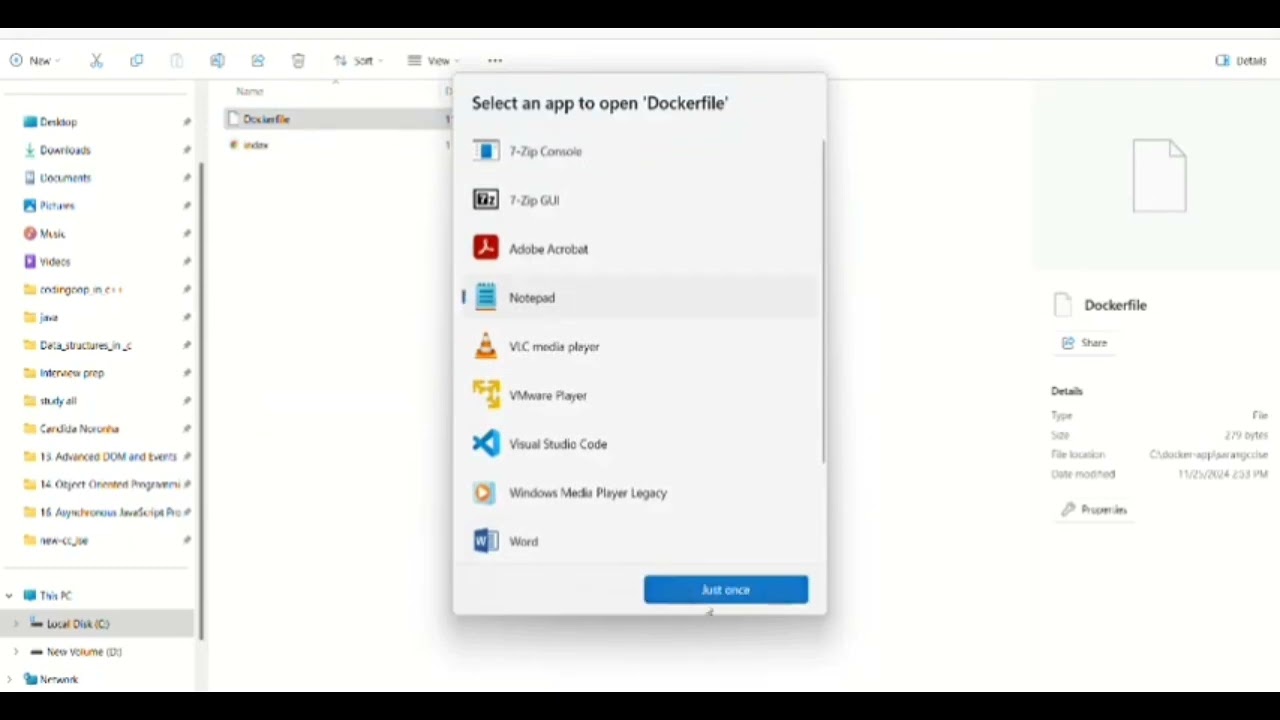Choose the 7-Zip GUI icon
Screen dimensions: 1280x720
486,200
